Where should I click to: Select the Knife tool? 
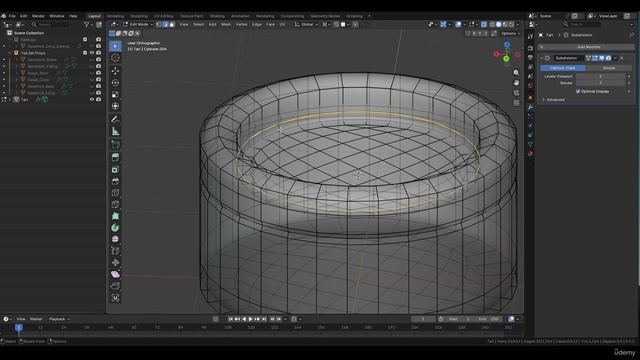116,204
